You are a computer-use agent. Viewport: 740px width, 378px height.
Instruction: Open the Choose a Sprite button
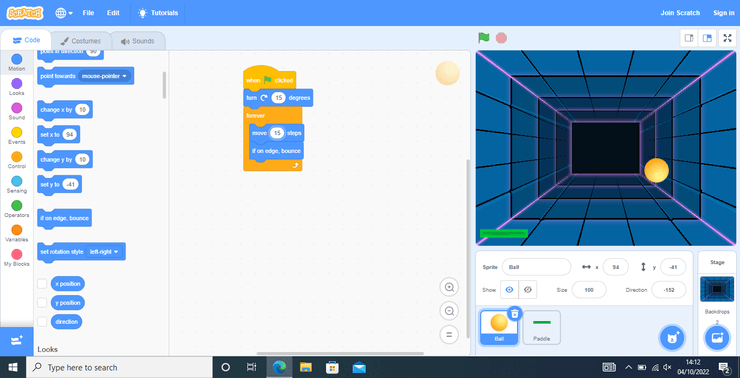672,337
